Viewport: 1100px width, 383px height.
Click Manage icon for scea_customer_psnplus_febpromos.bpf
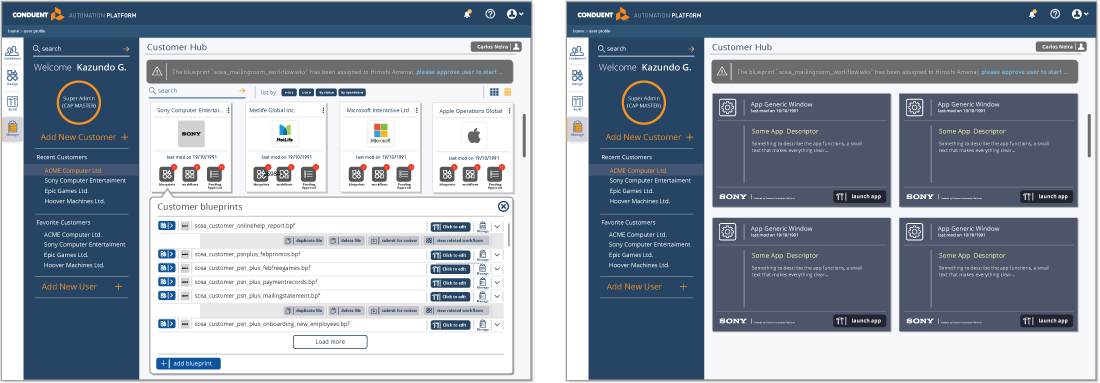[x=483, y=254]
